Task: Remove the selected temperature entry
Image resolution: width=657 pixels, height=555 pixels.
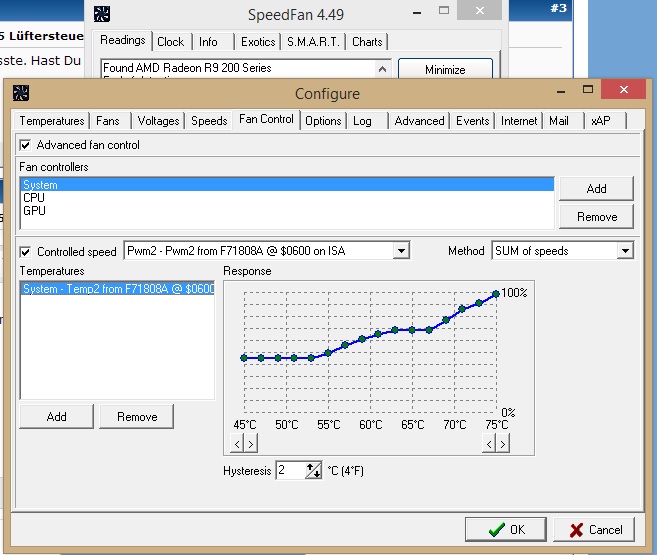Action: click(137, 417)
